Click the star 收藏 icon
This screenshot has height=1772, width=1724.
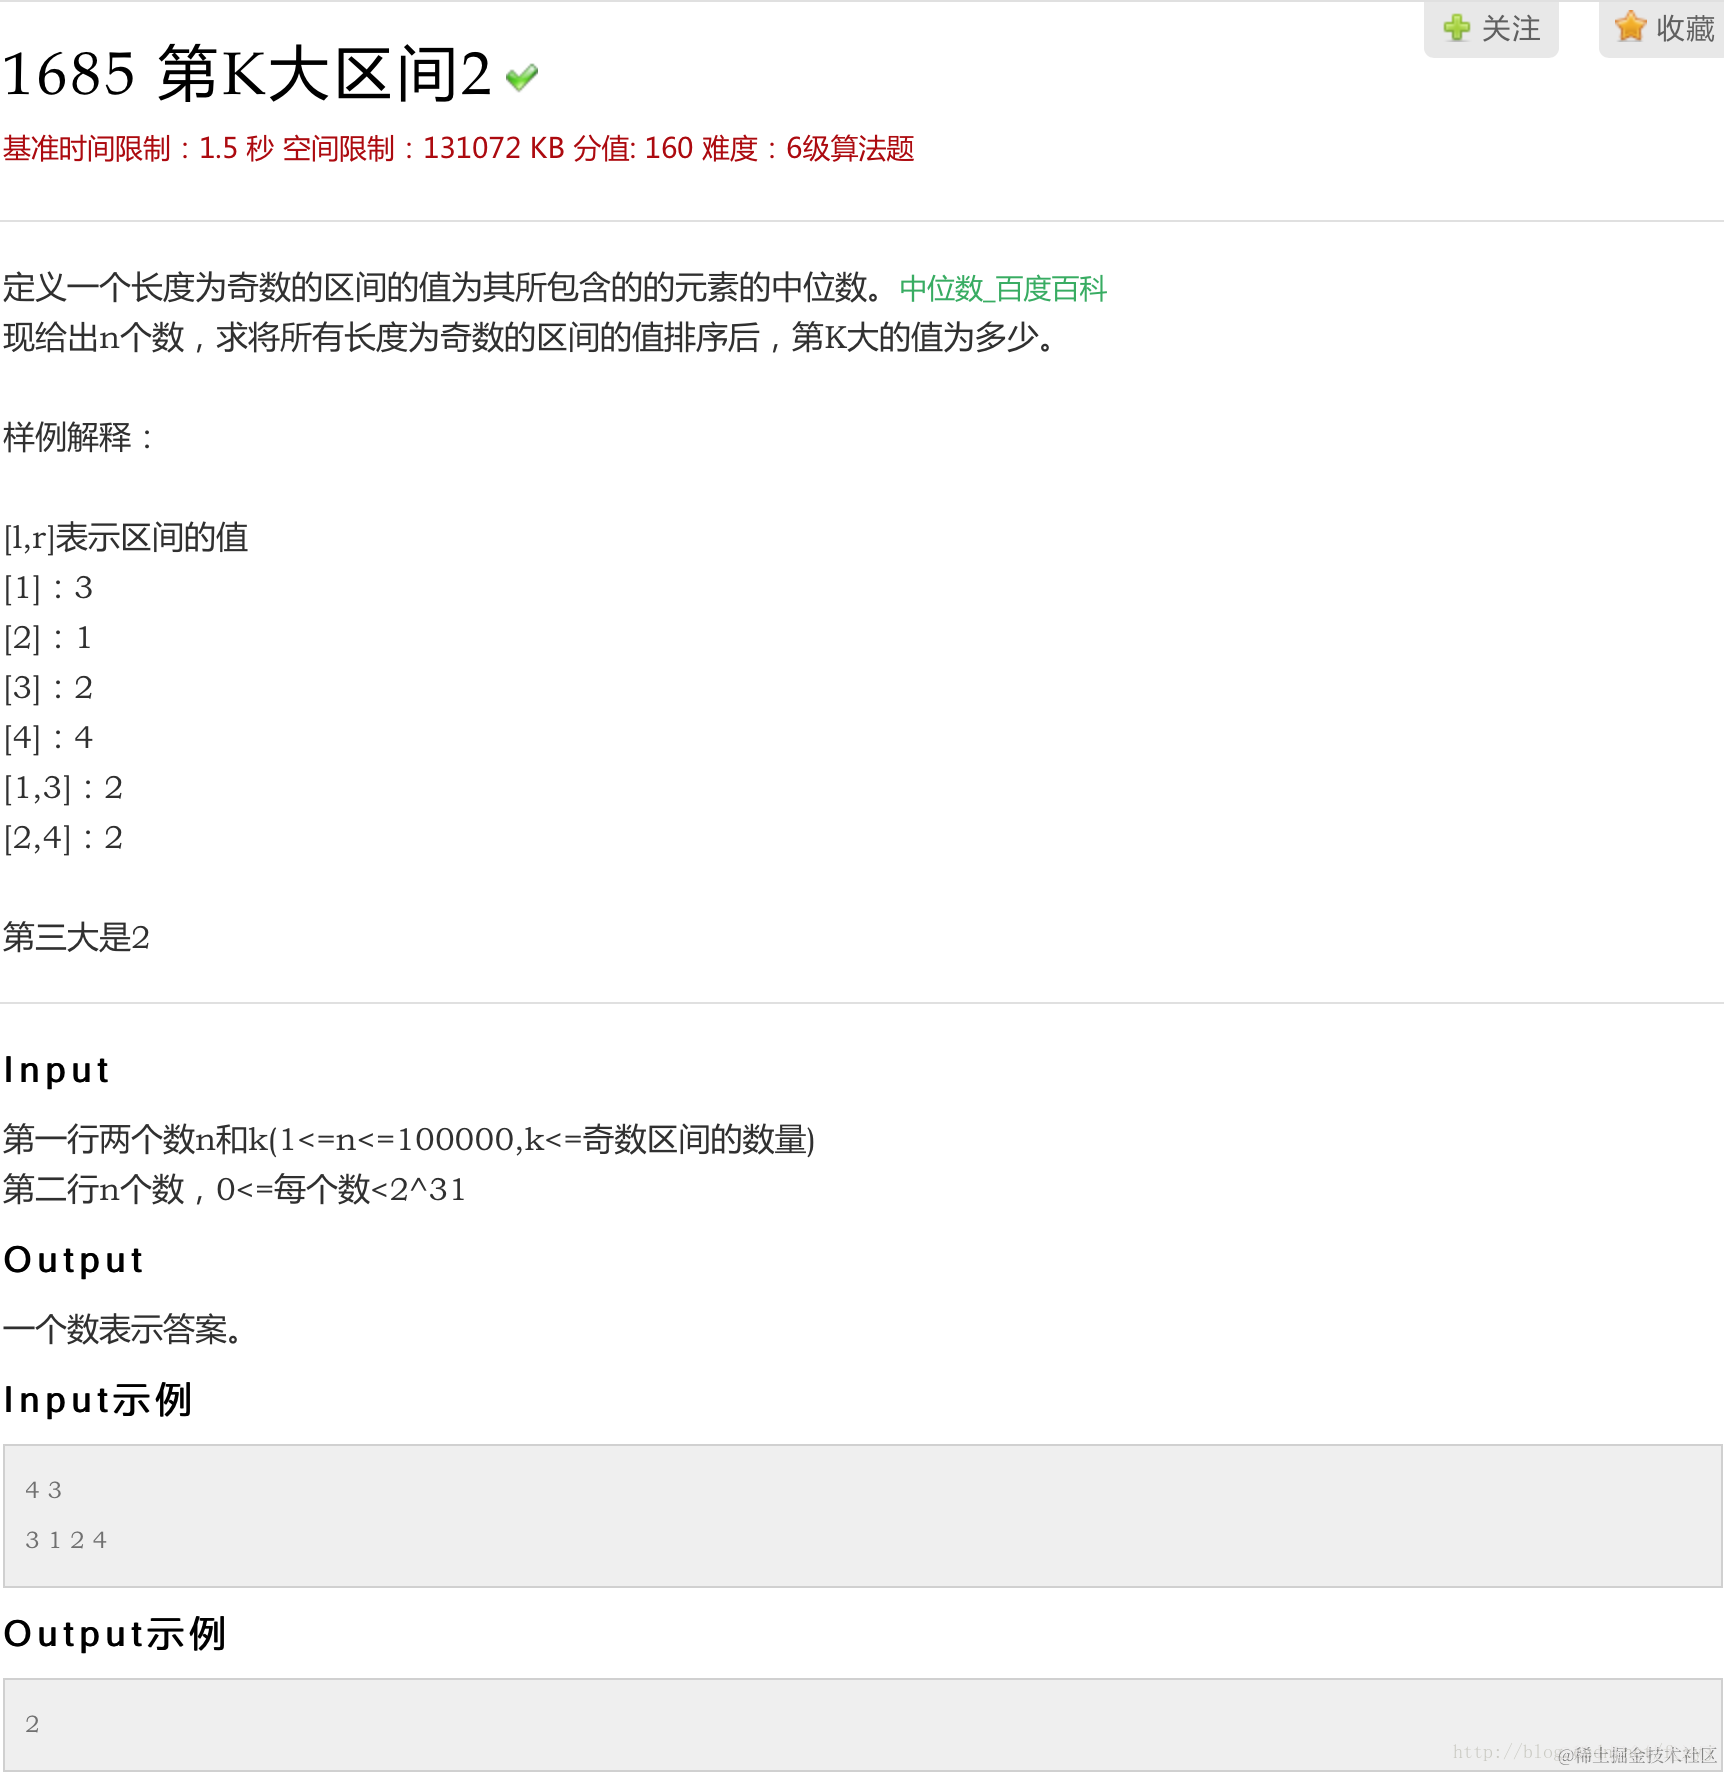(1630, 27)
